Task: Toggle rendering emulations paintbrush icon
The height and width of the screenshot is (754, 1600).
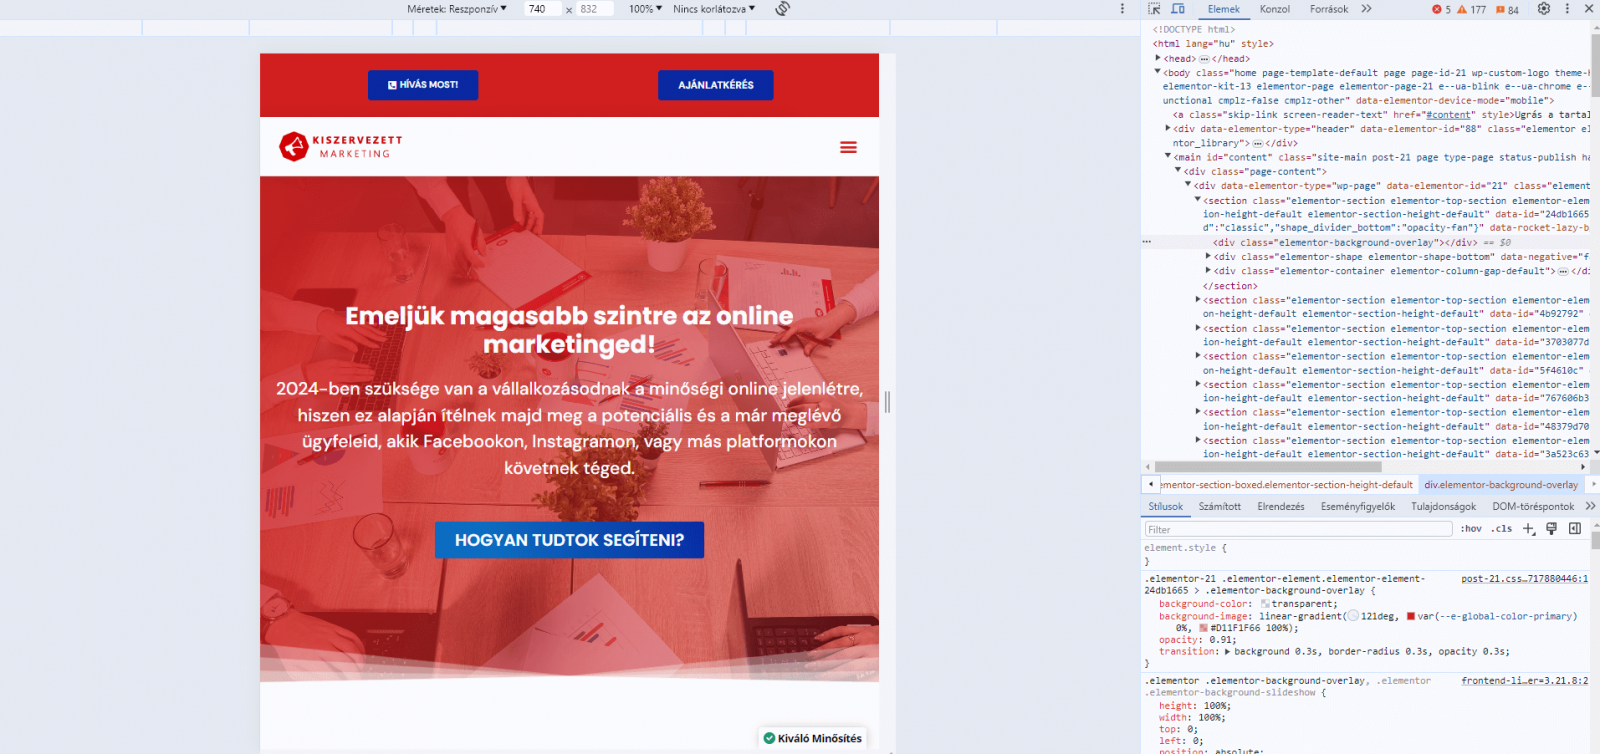Action: point(1551,529)
